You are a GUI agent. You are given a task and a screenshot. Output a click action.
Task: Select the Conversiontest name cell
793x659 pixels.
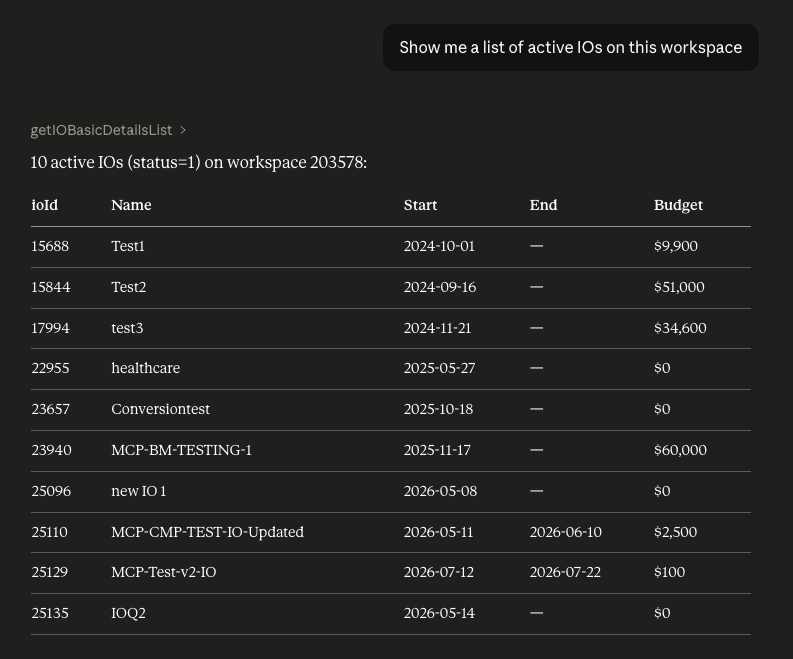[x=160, y=409]
